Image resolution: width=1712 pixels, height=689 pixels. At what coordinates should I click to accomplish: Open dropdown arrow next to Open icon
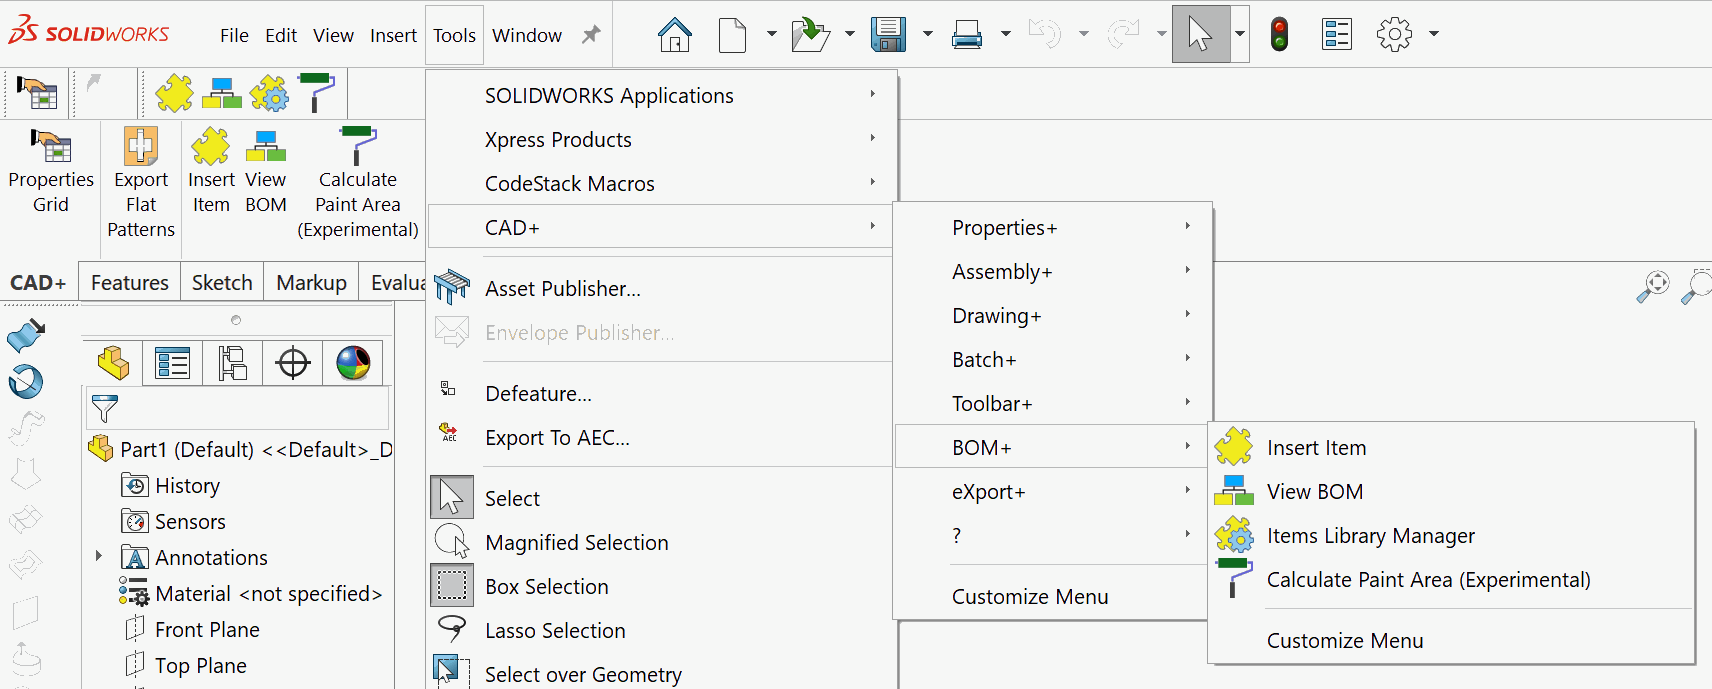coord(849,34)
